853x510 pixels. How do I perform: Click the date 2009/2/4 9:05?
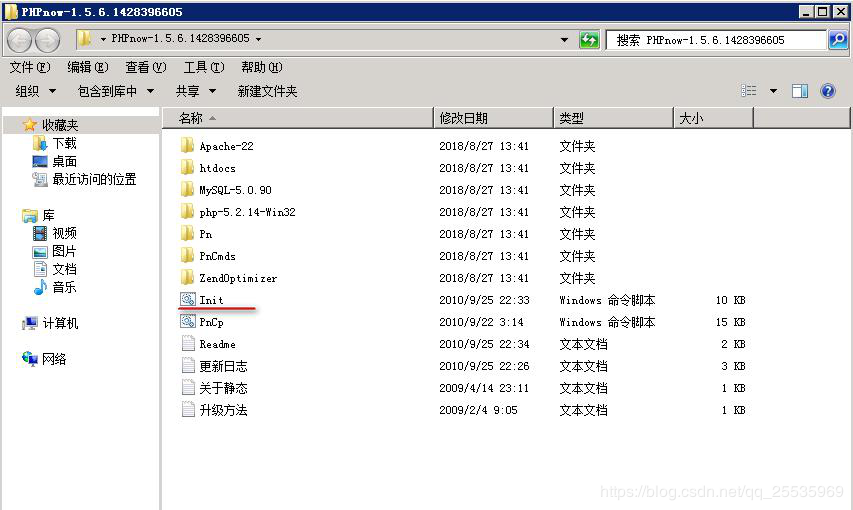[x=478, y=410]
